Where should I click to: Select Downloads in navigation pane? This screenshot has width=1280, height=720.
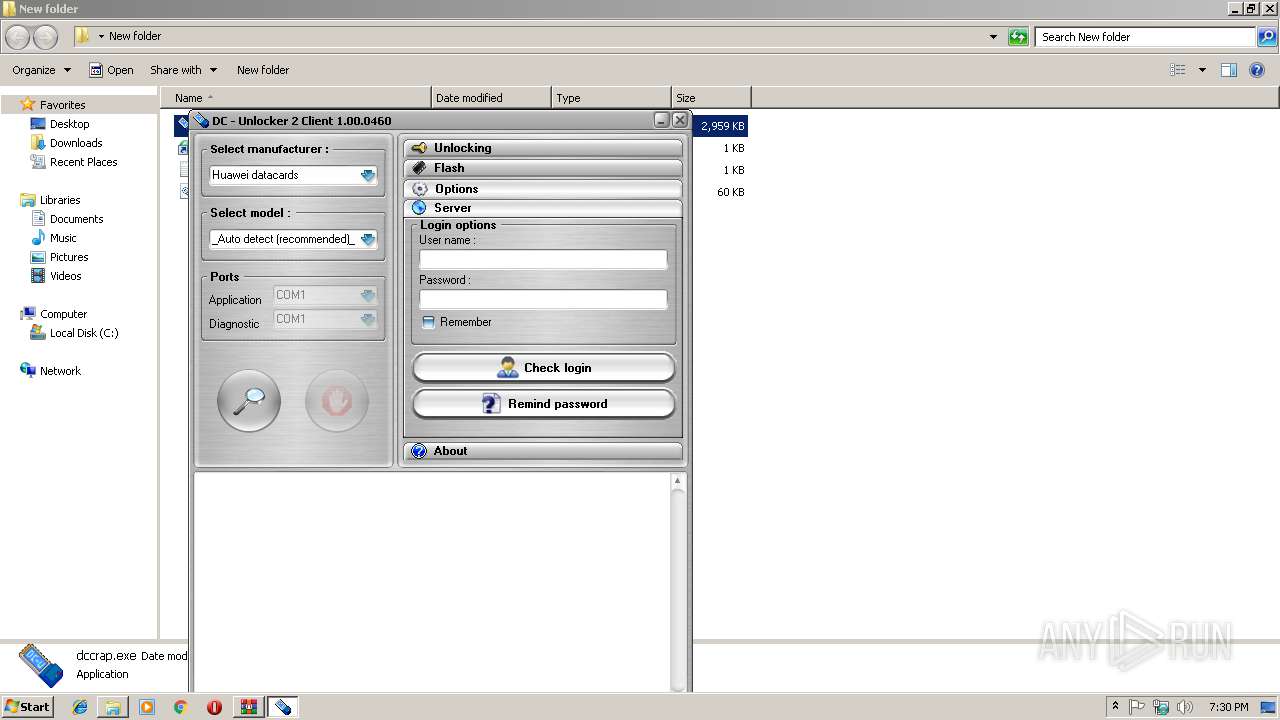(x=76, y=143)
